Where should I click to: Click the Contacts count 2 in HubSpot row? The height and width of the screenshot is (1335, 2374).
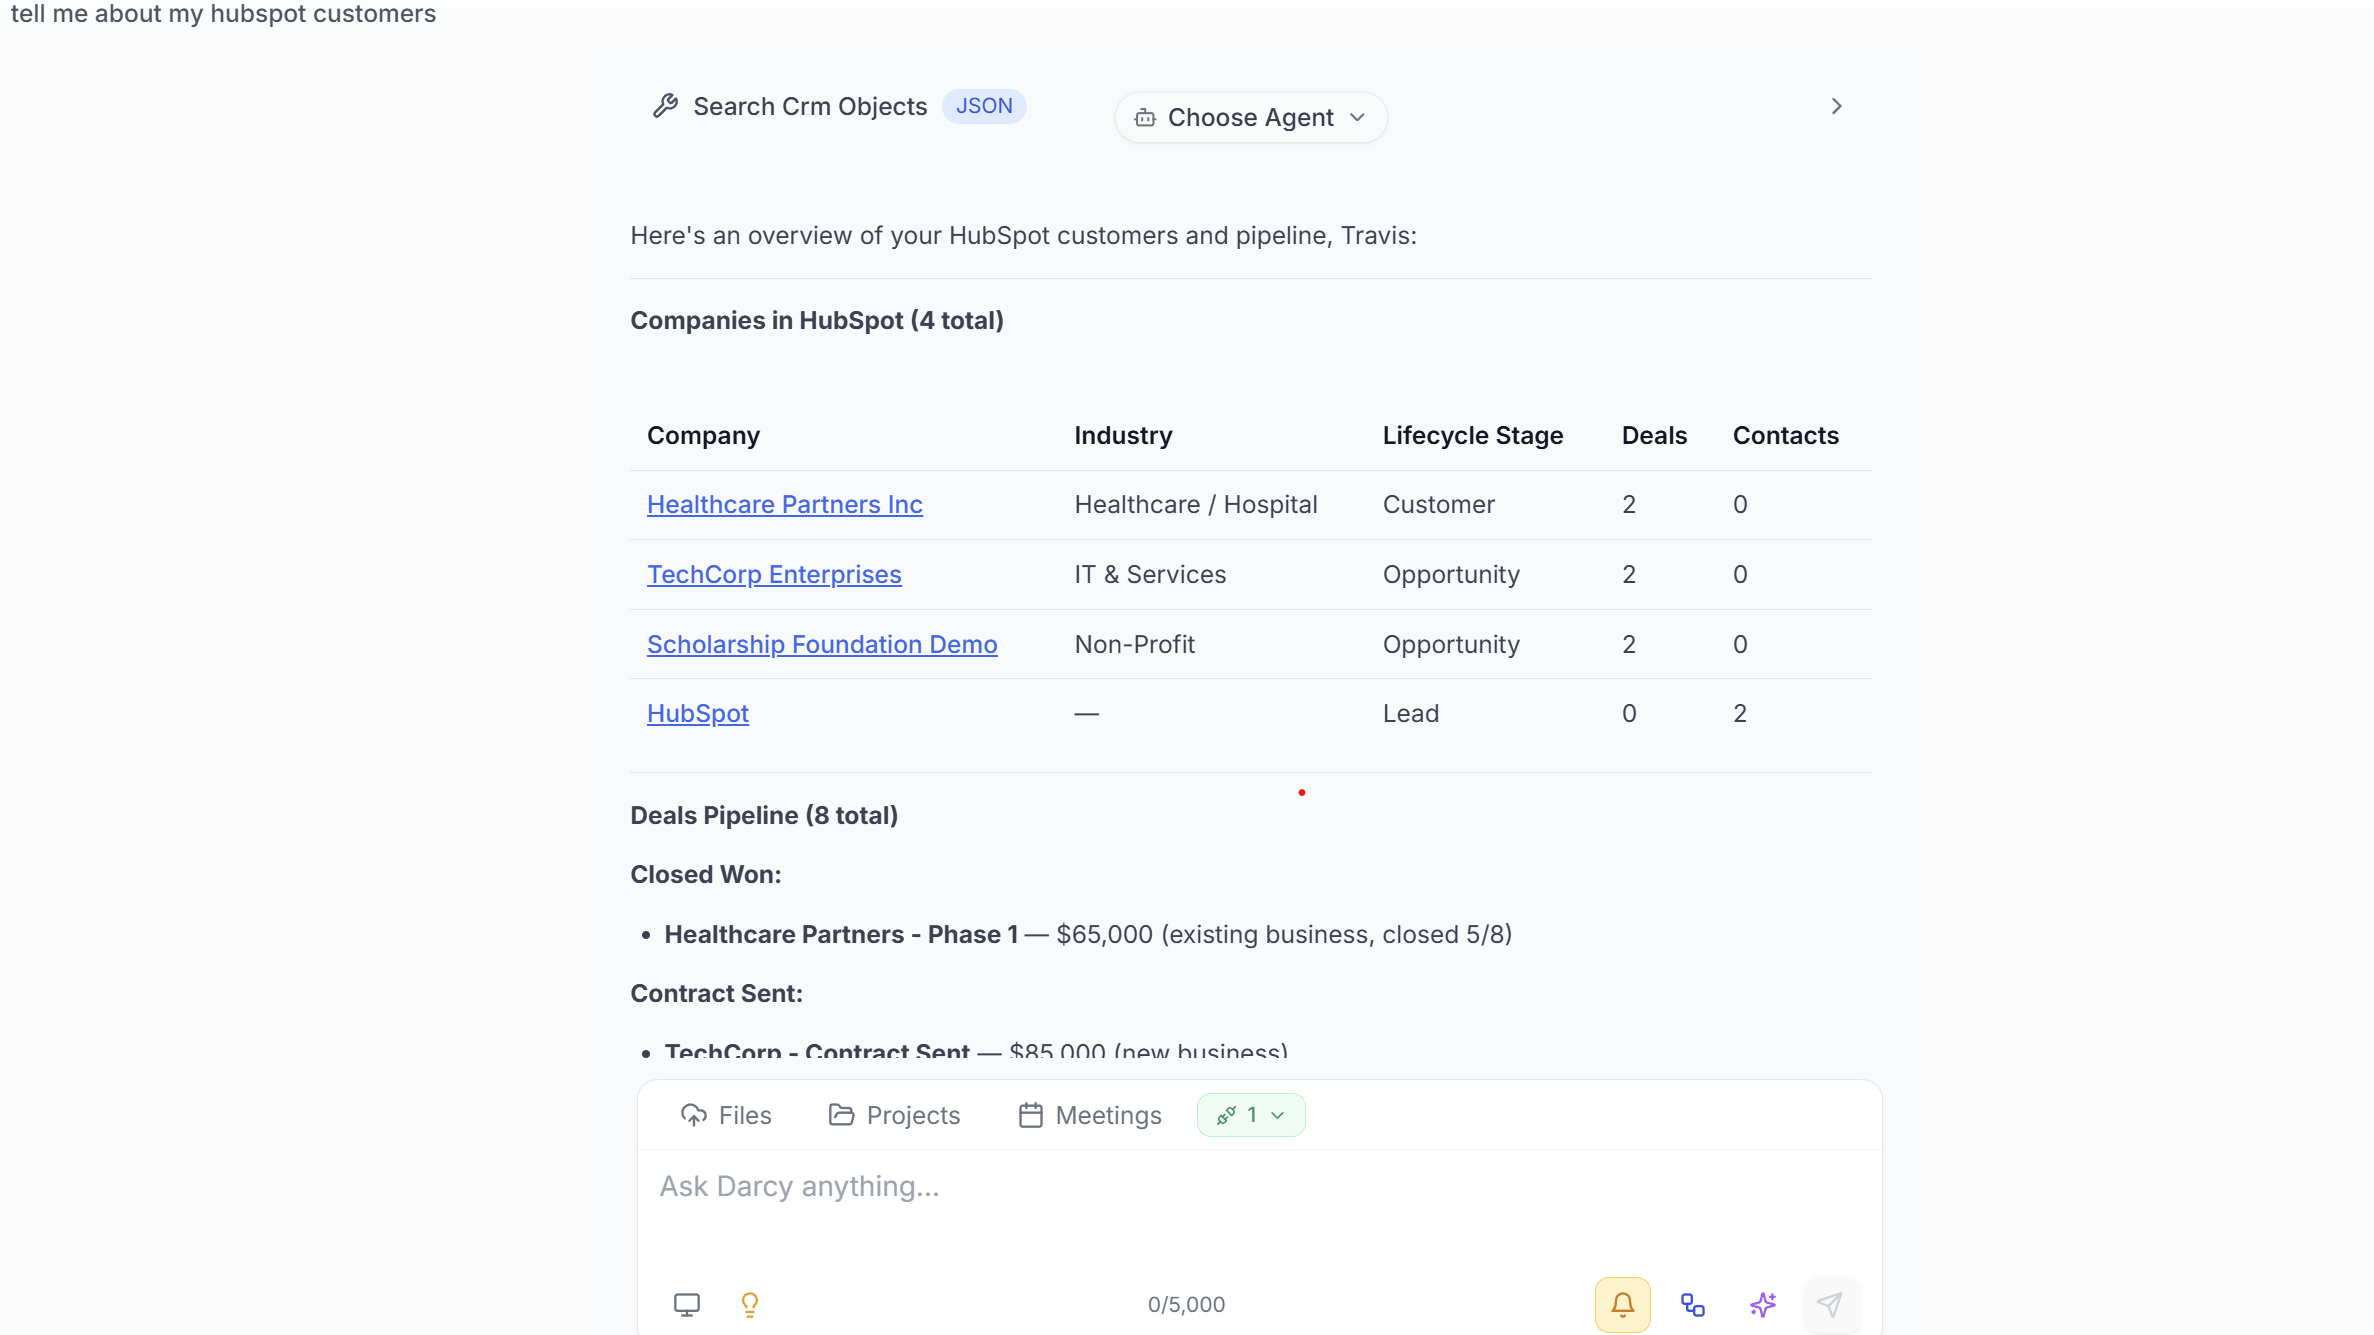pyautogui.click(x=1740, y=713)
